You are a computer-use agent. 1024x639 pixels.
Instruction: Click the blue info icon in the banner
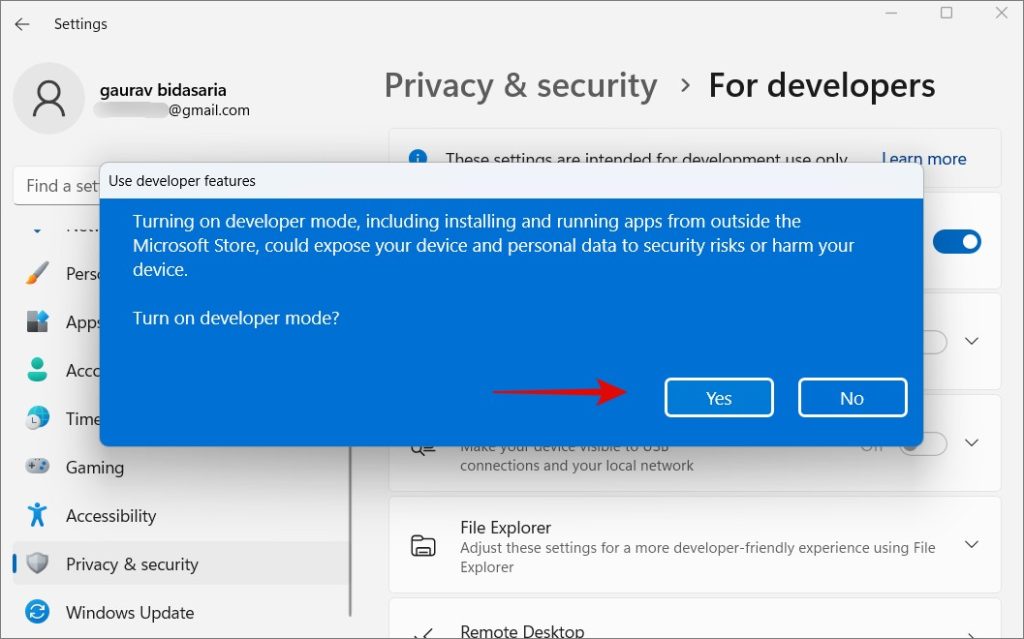click(418, 157)
